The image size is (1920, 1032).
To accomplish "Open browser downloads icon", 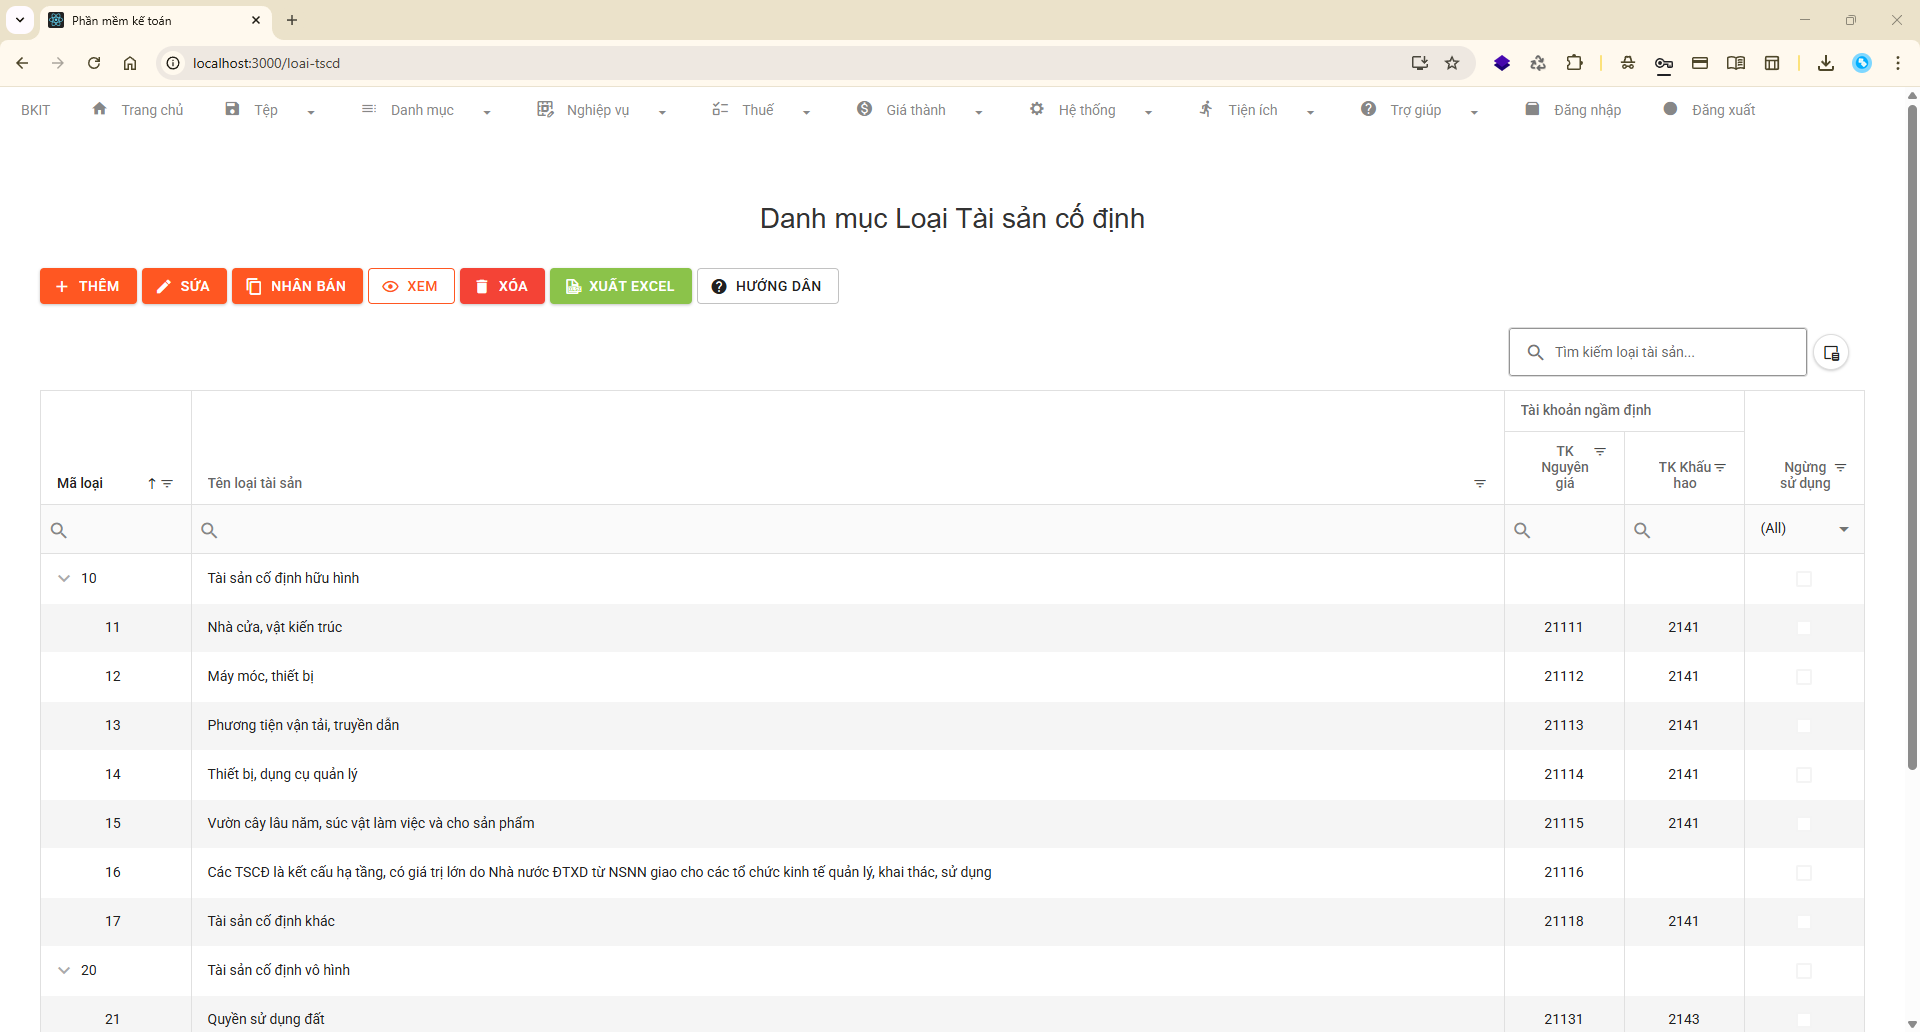I will pos(1826,63).
